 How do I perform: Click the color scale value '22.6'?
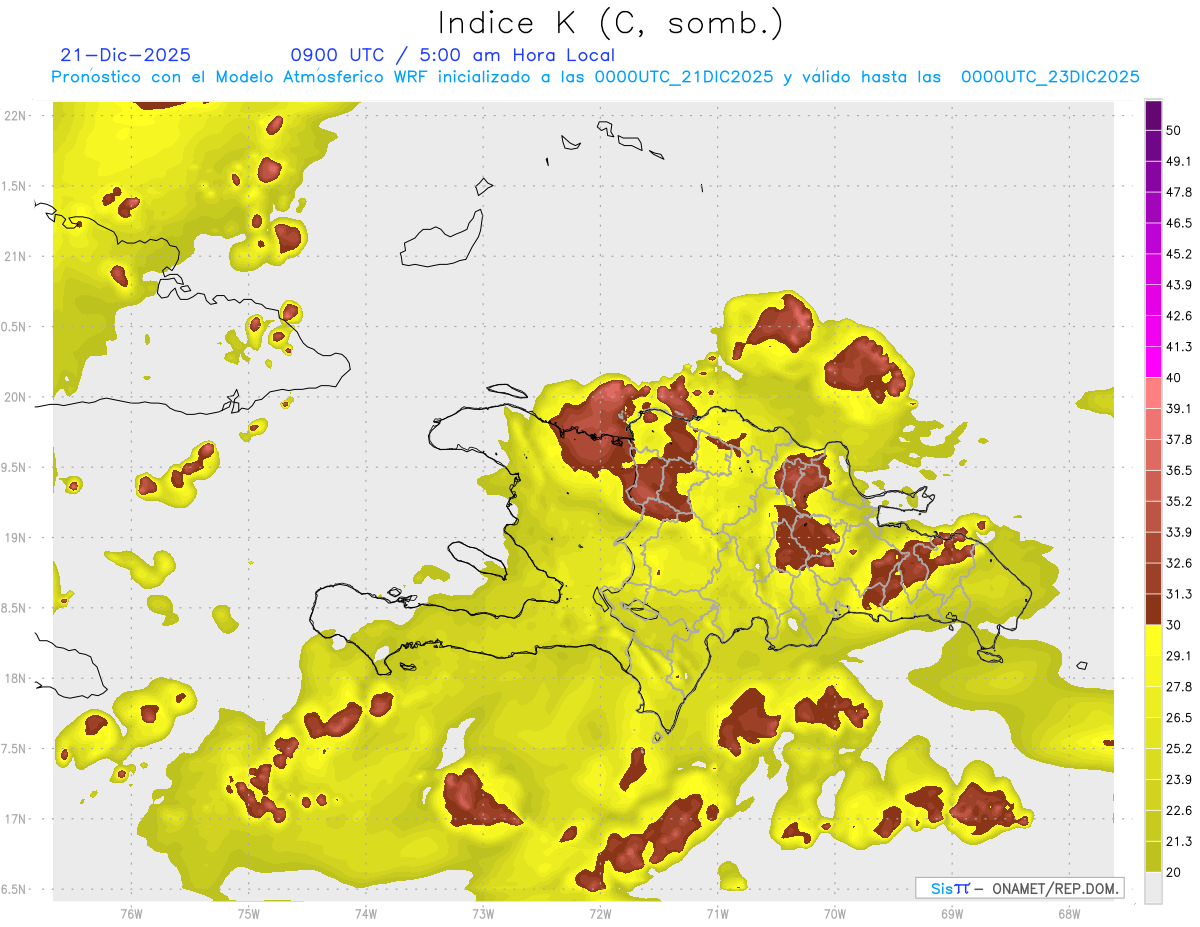tap(1179, 811)
